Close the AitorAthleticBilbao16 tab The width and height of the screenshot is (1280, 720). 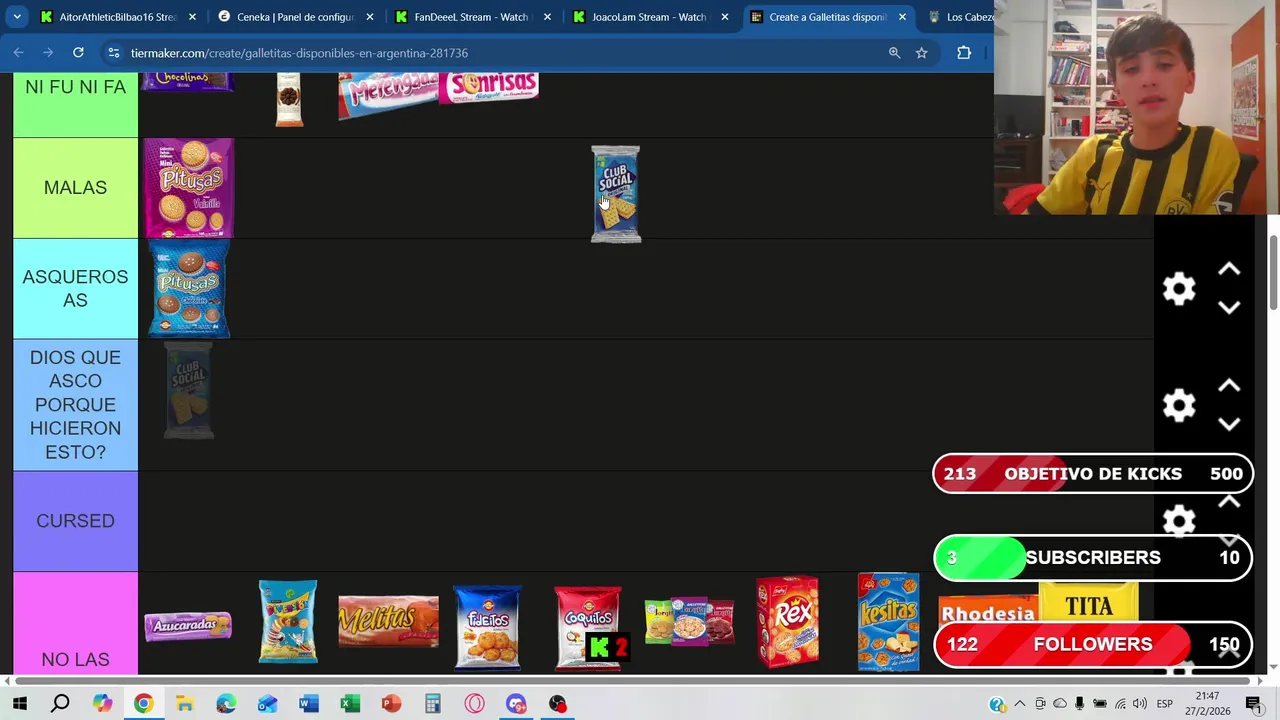click(192, 17)
